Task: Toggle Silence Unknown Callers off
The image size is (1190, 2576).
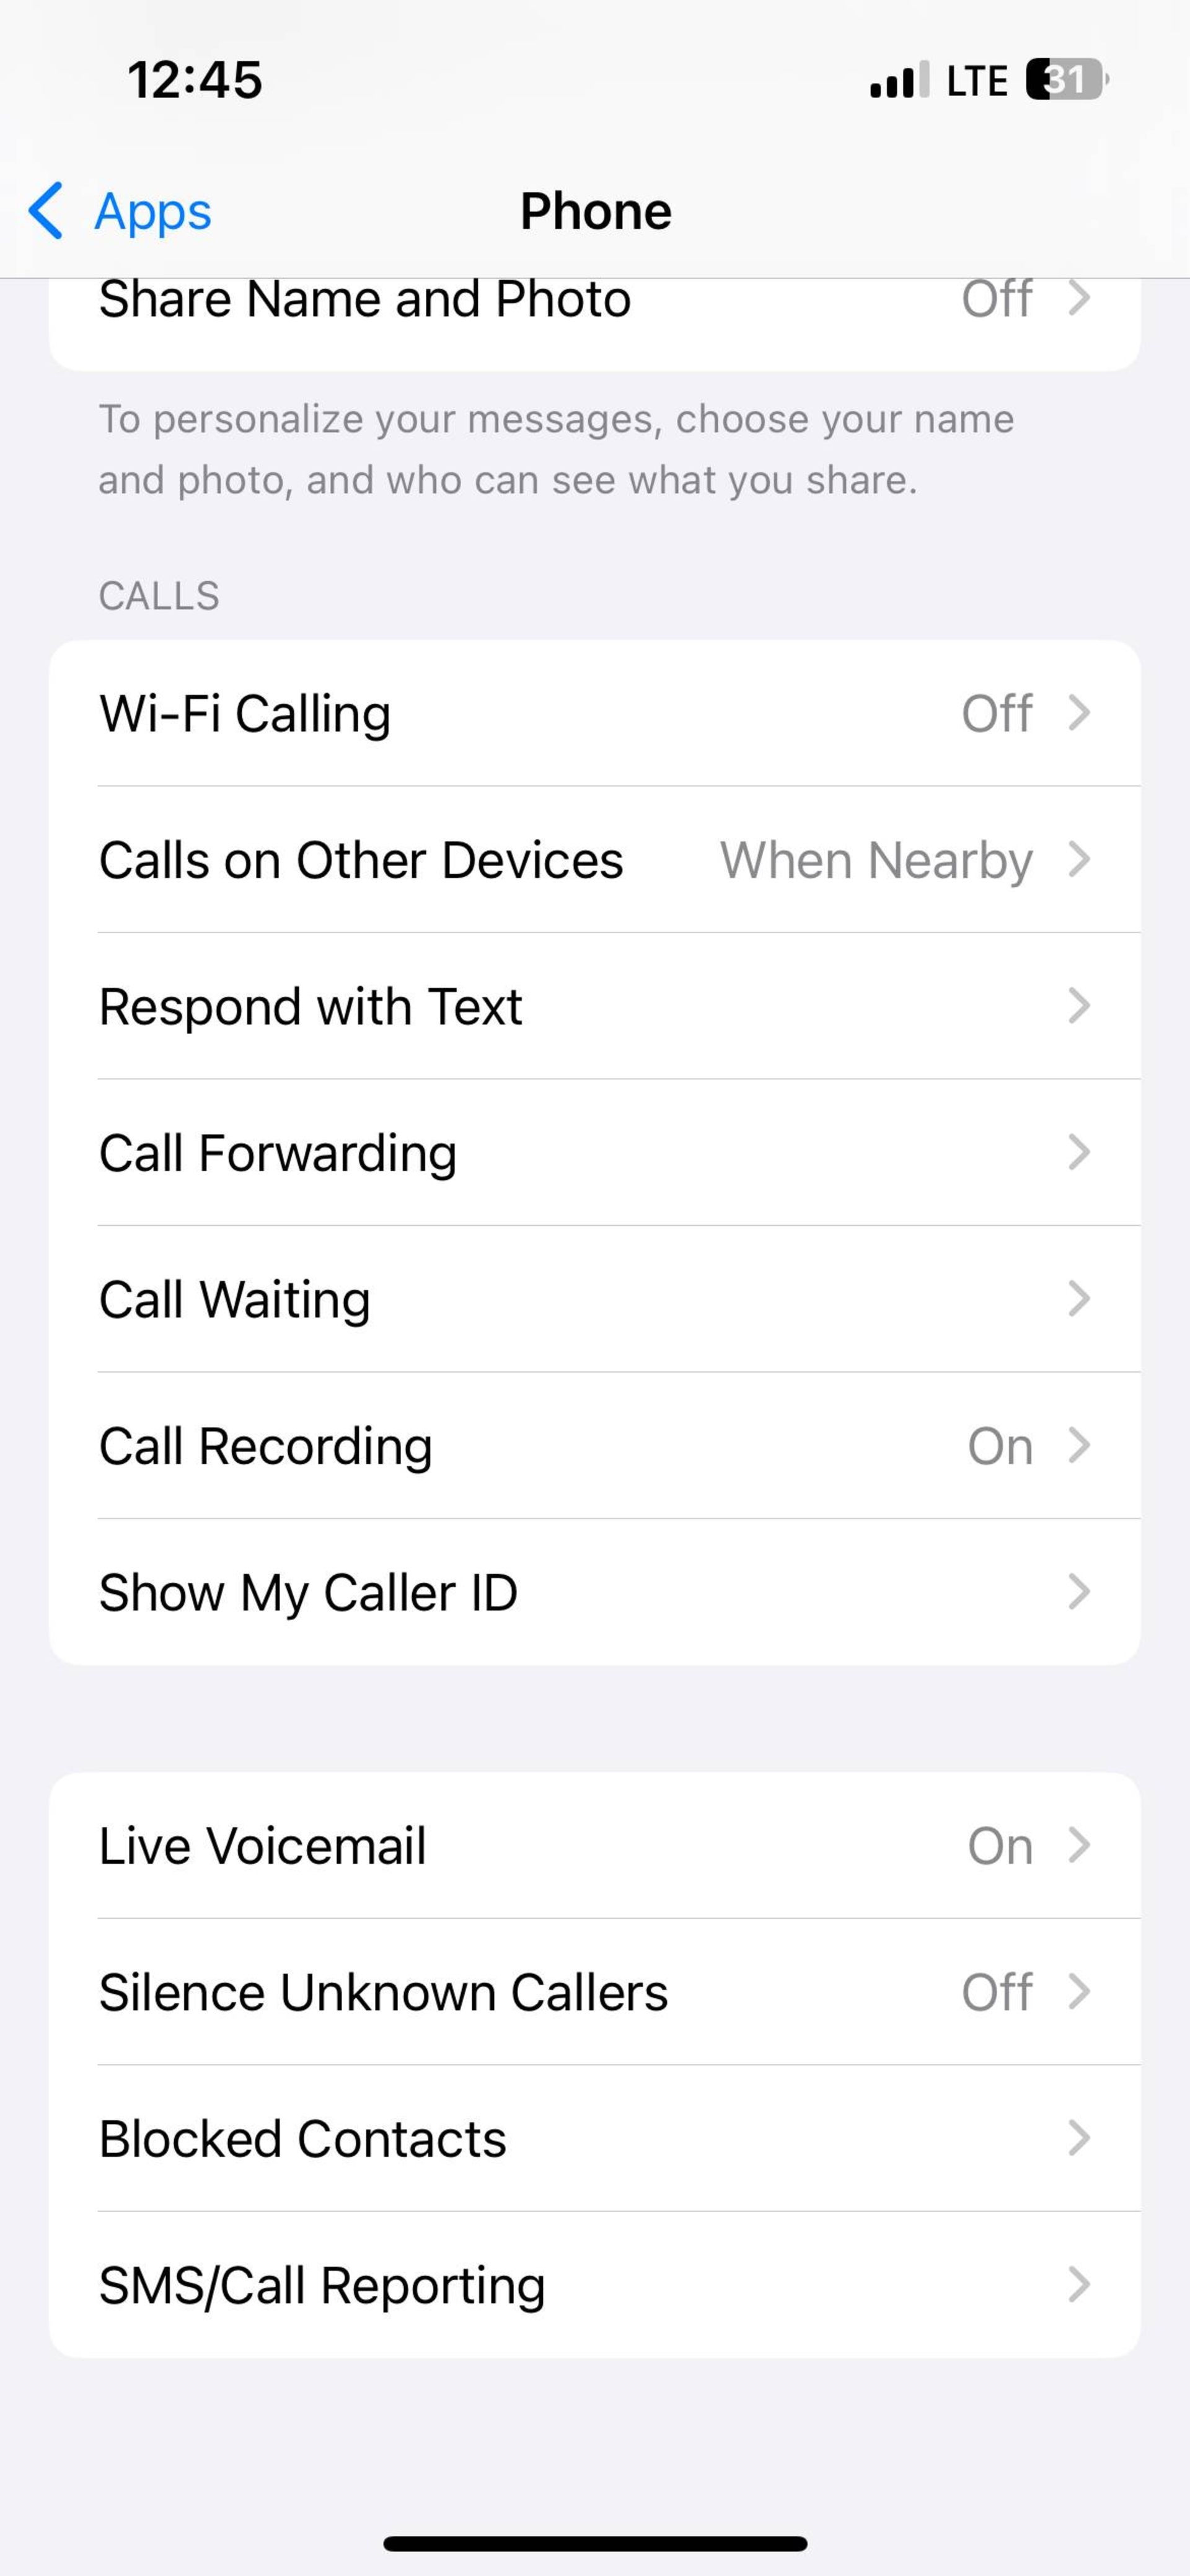Action: (x=594, y=1991)
